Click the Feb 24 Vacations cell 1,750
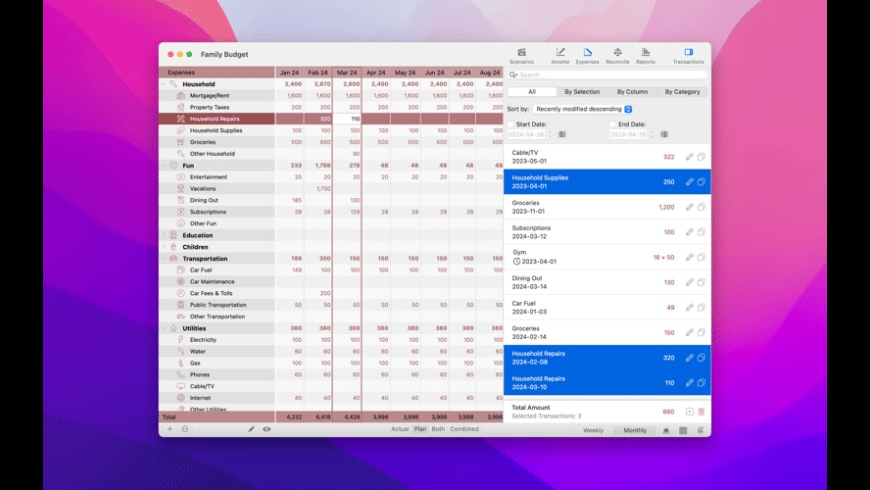The width and height of the screenshot is (870, 490). (318, 189)
